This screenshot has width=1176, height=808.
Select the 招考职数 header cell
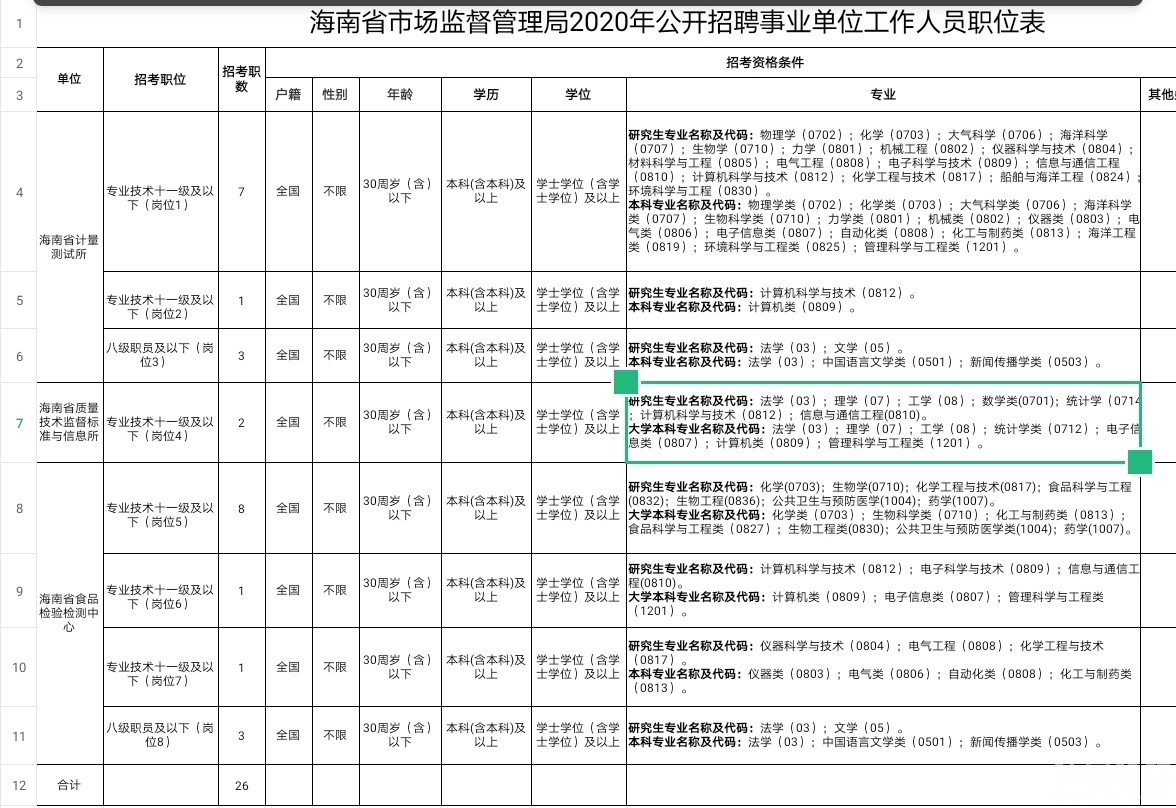coord(241,79)
